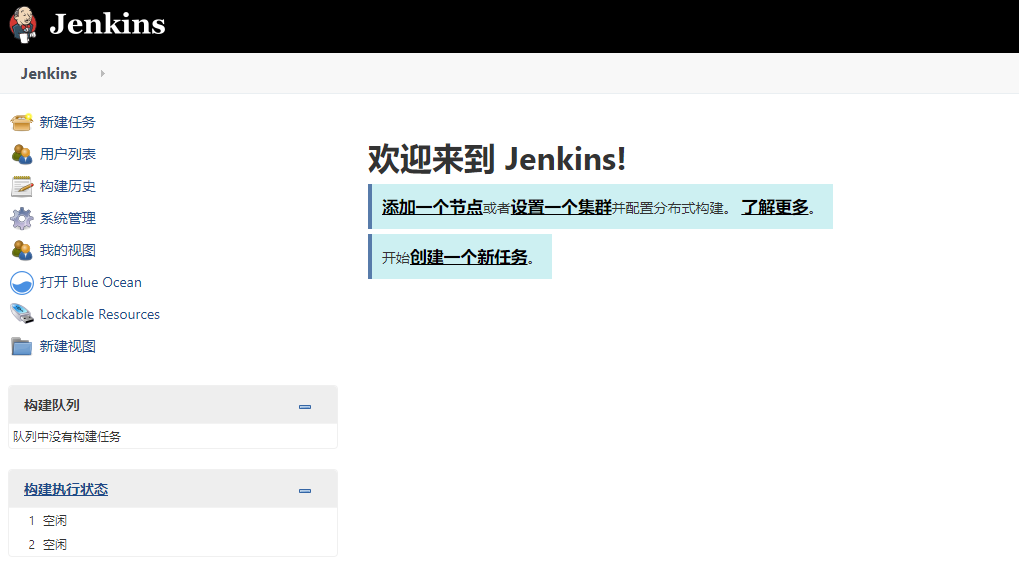1019x577 pixels.
Task: Click the 队列中没有构建任务 text
Action: [x=67, y=437]
